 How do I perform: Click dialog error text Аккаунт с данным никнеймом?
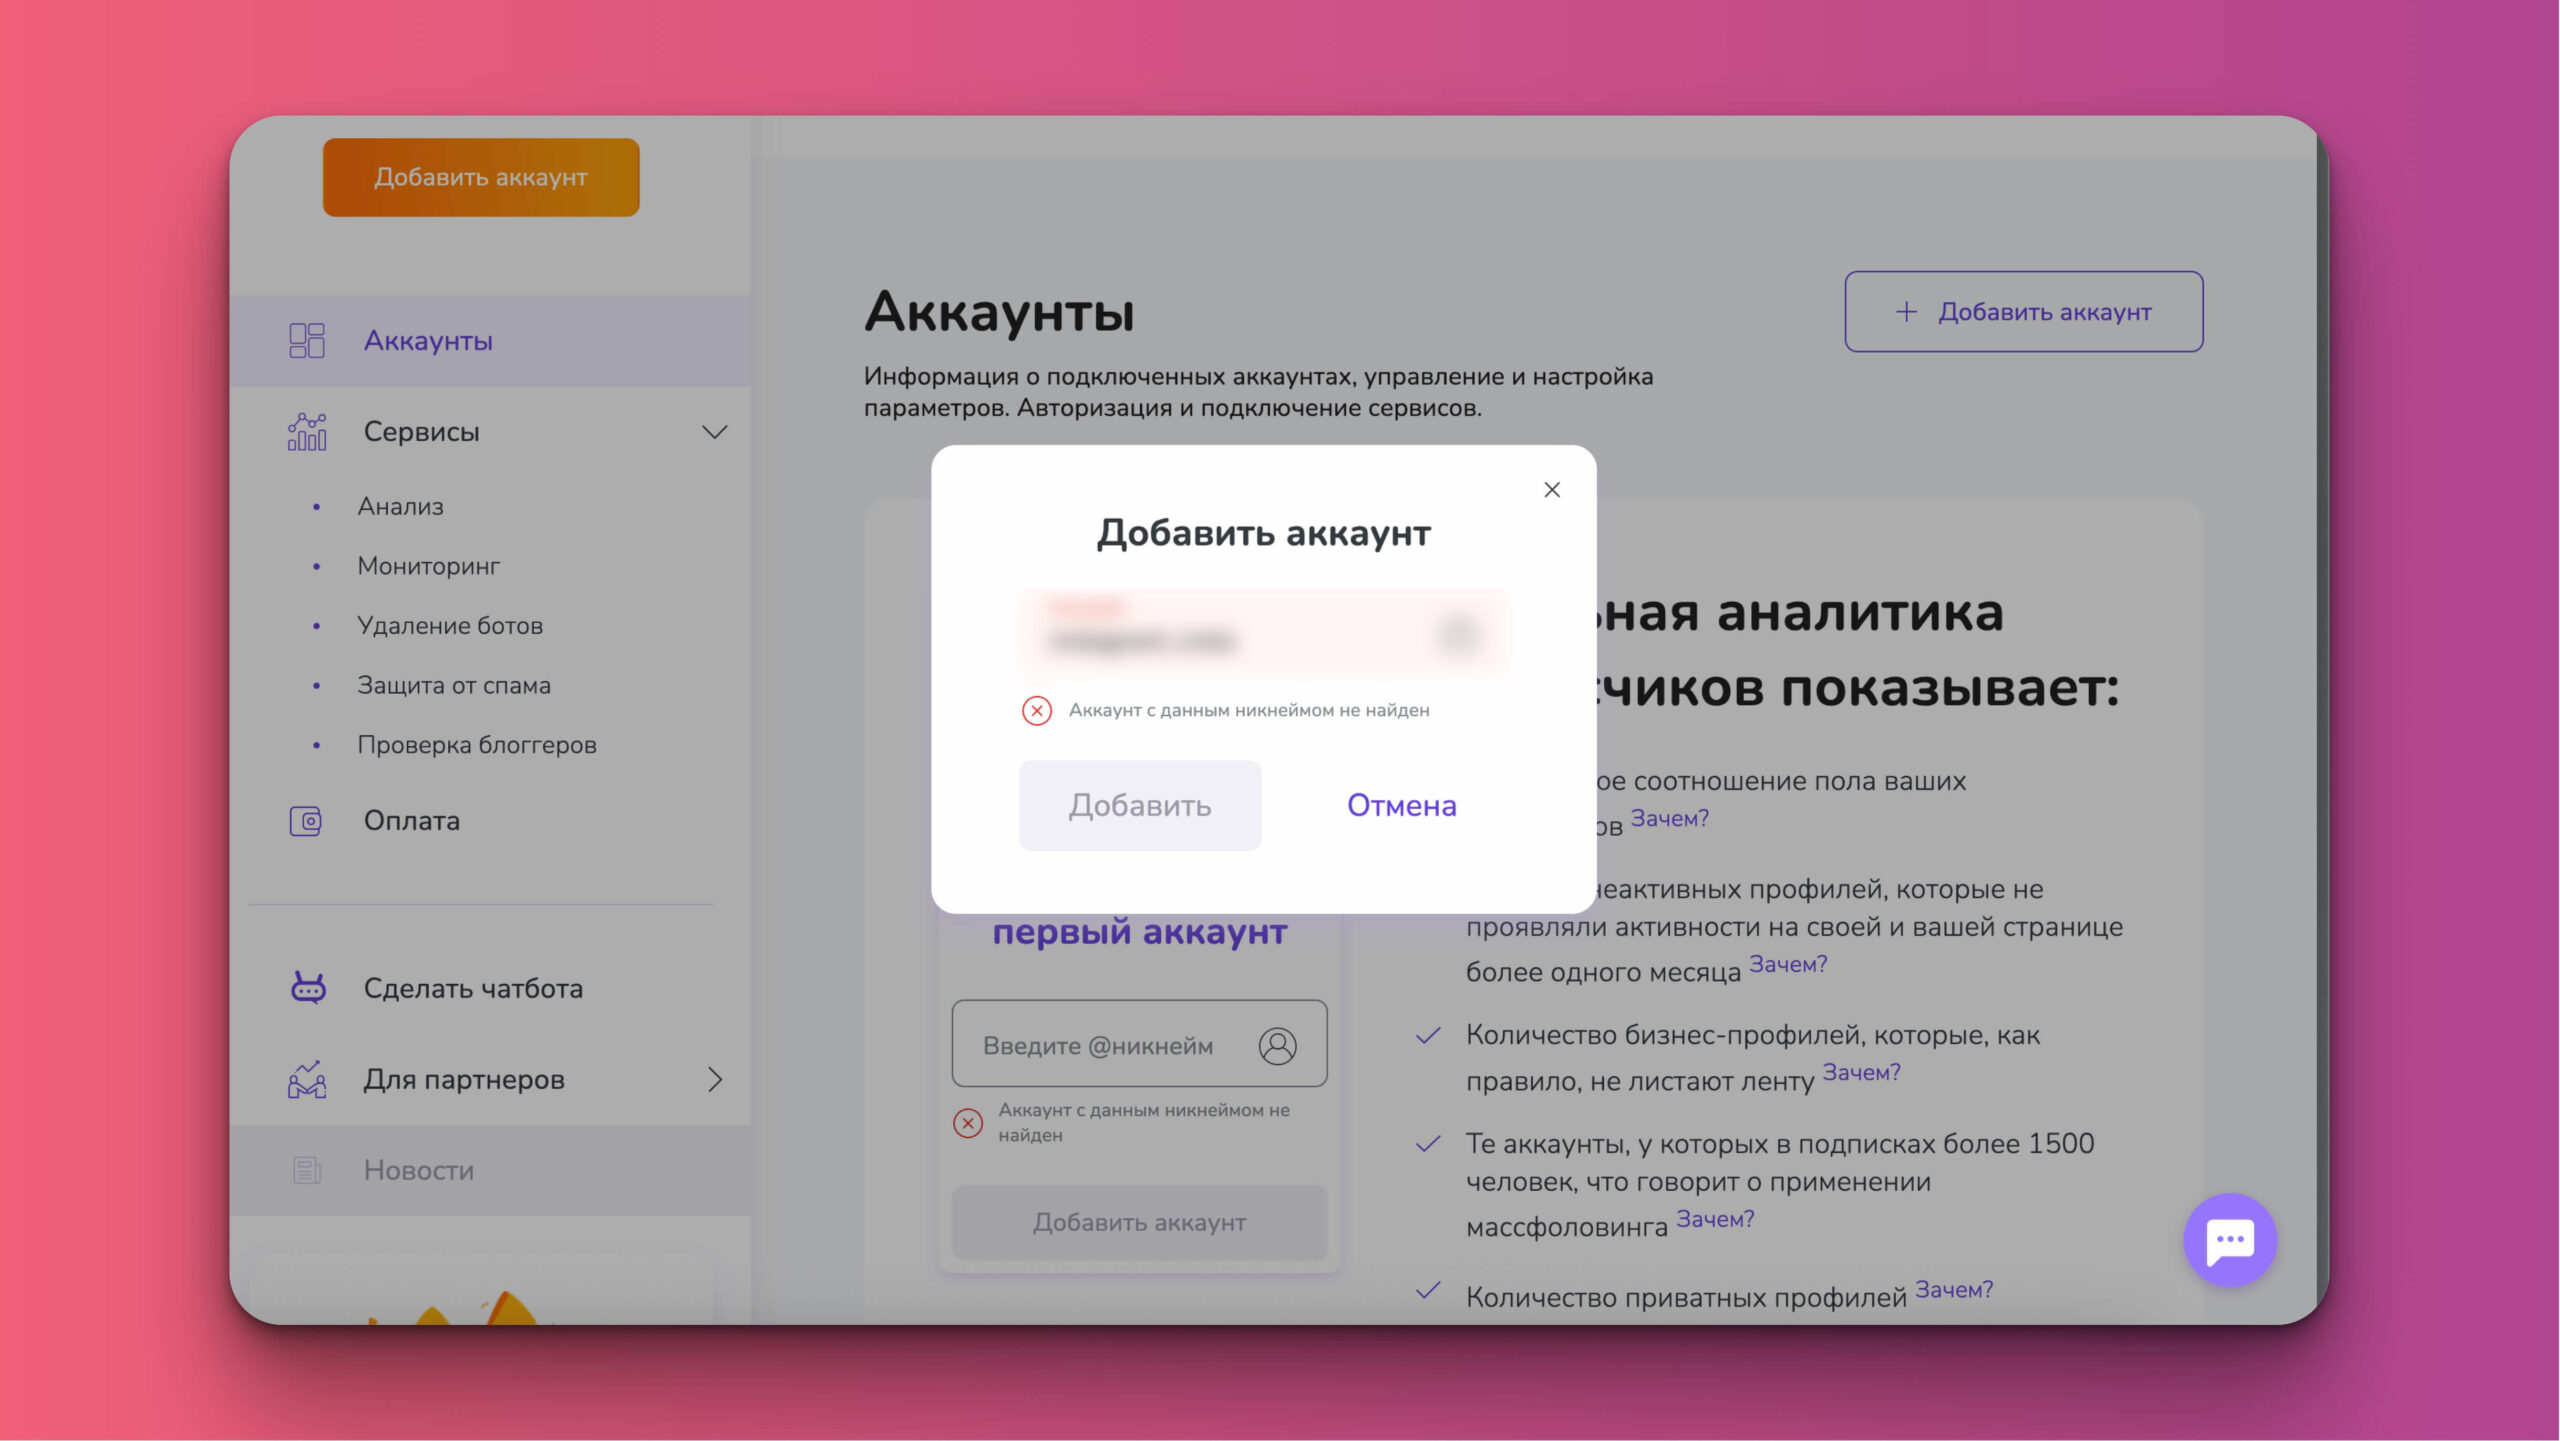(1249, 711)
